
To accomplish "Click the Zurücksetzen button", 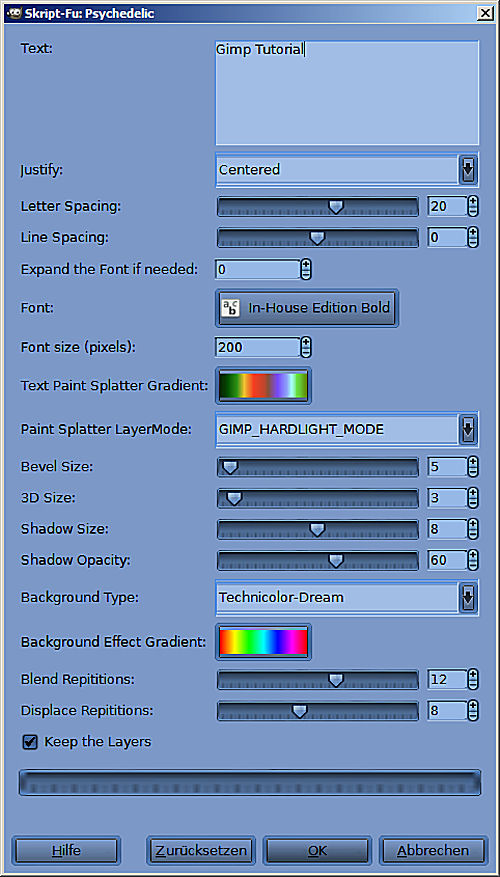I will (201, 851).
